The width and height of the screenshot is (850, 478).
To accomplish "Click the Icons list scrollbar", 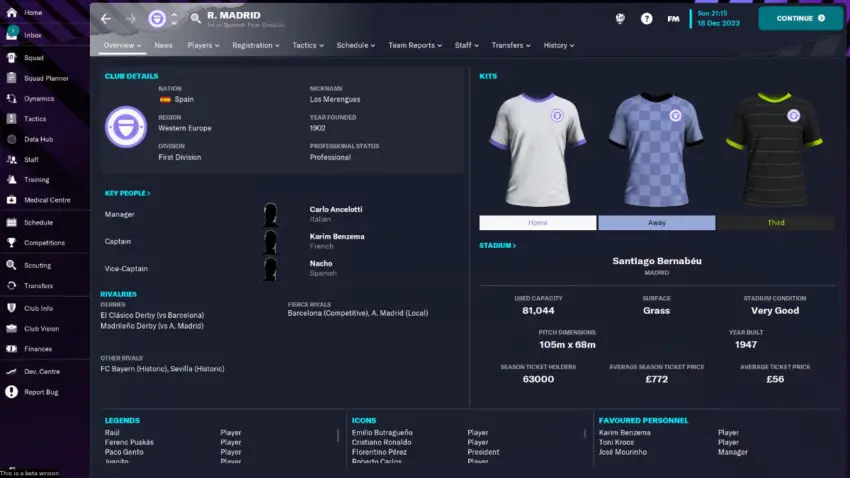I will [x=585, y=434].
